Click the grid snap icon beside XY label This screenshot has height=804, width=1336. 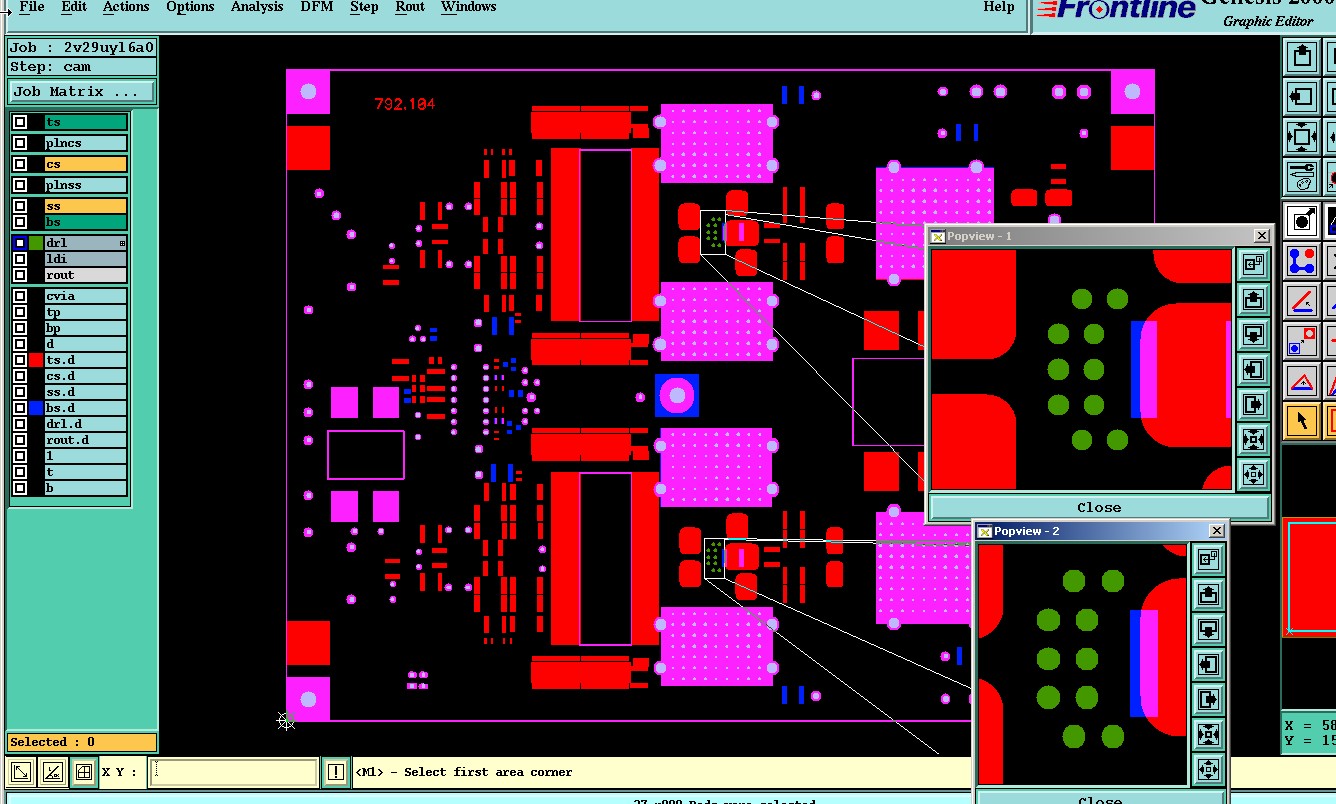tap(84, 772)
